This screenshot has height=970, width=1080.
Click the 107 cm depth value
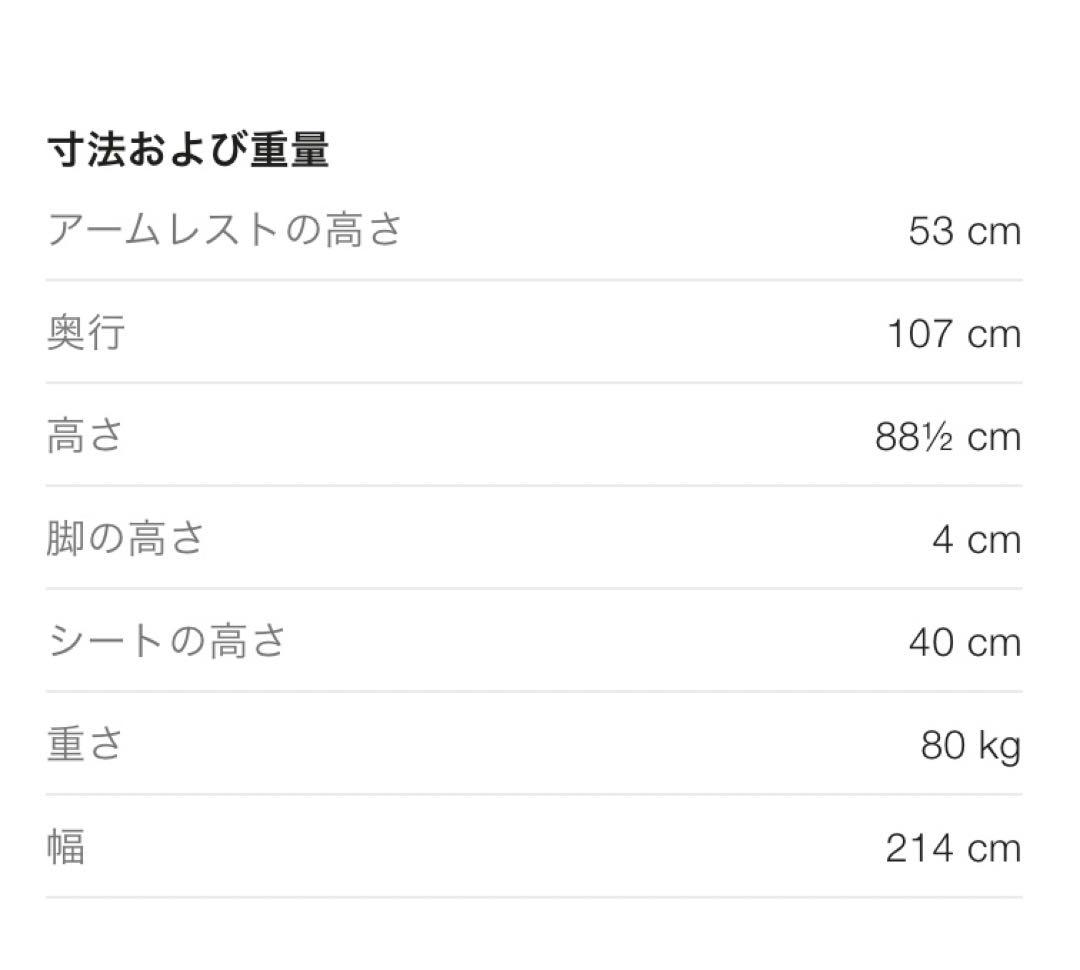[953, 334]
